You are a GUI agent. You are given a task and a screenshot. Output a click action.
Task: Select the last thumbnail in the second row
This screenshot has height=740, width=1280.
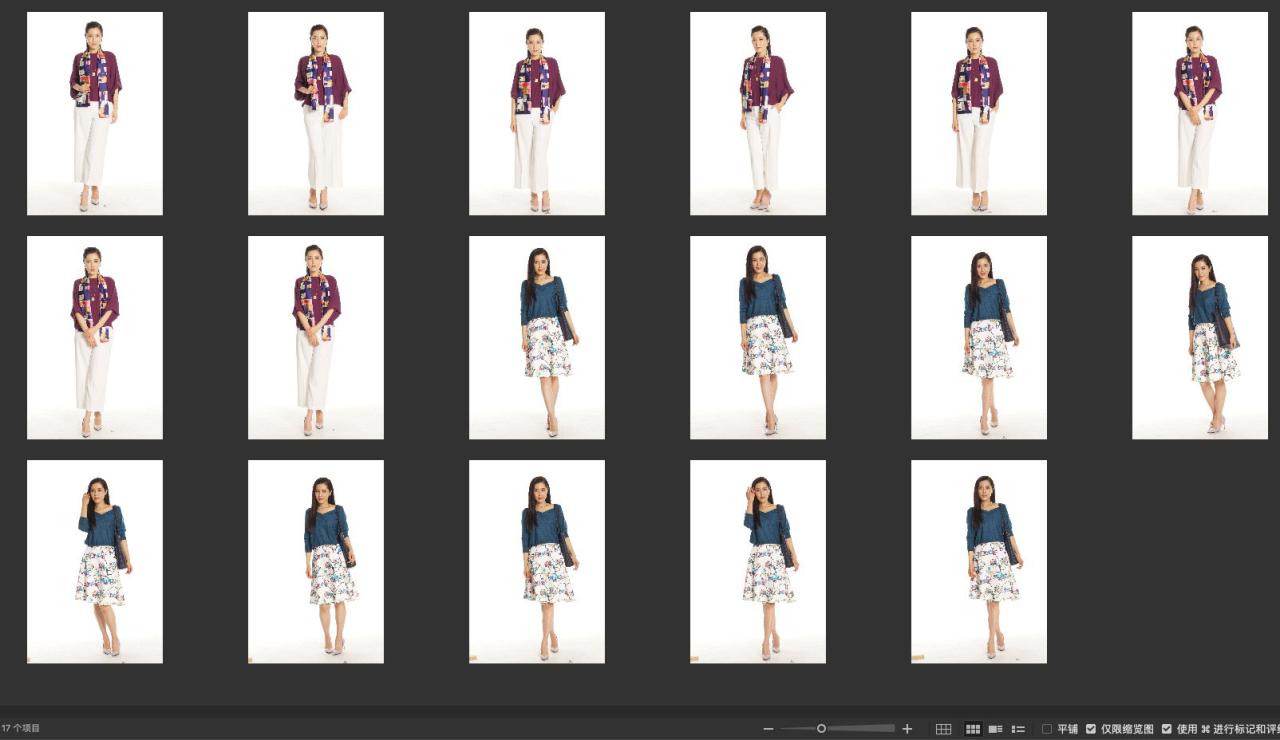[1199, 337]
